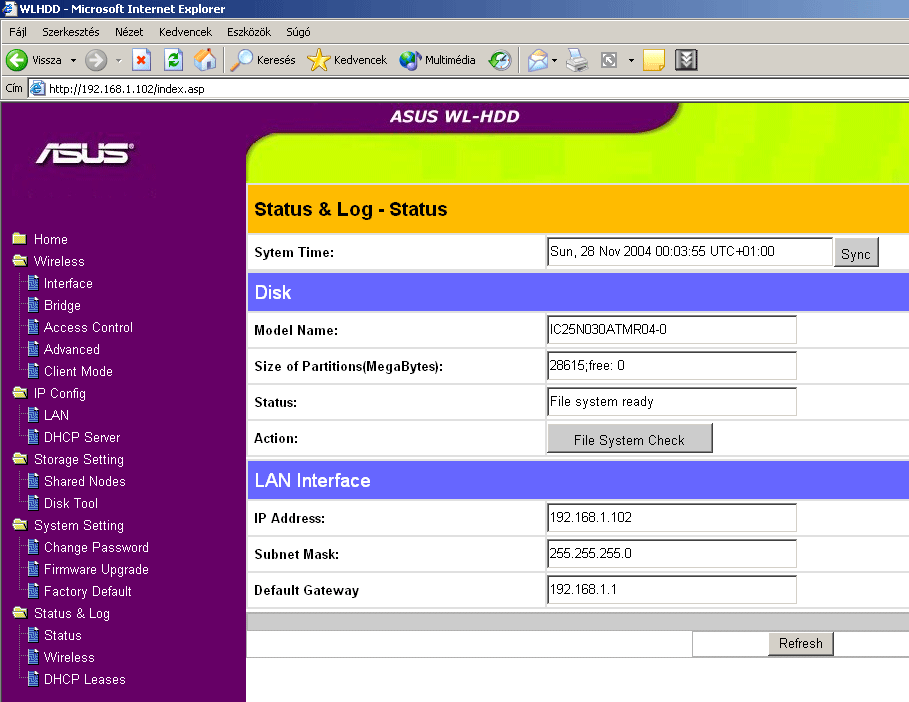The image size is (909, 702).
Task: Open Status under Status & Log
Action: 54,635
